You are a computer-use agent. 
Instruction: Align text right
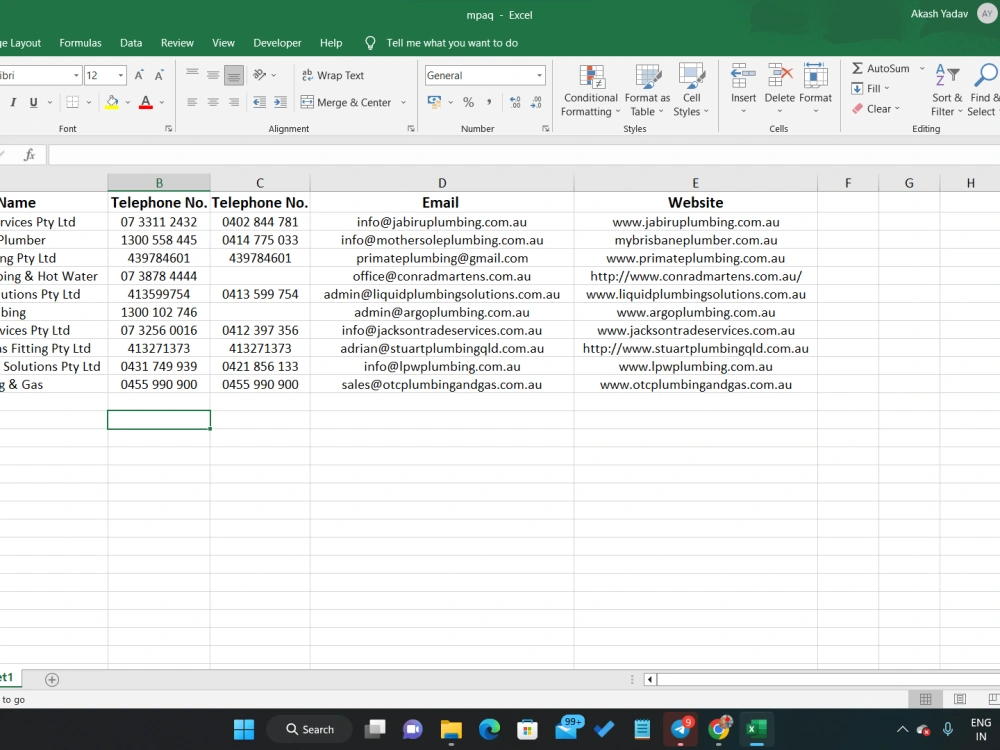pyautogui.click(x=234, y=102)
